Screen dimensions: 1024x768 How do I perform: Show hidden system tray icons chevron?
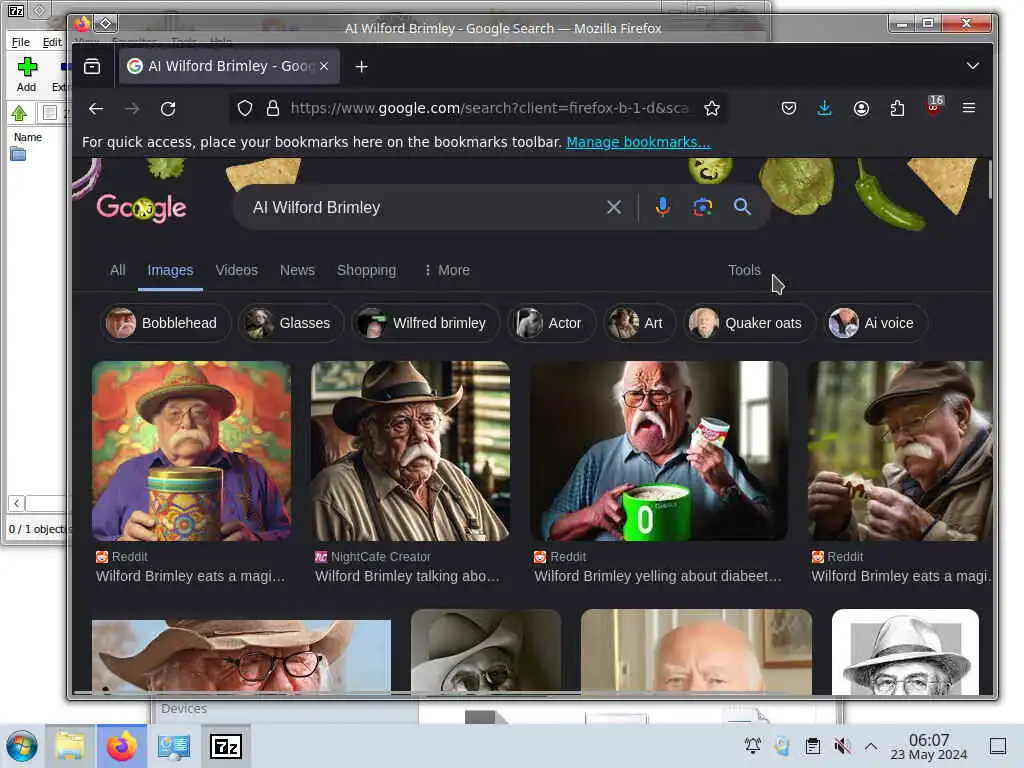coord(871,746)
